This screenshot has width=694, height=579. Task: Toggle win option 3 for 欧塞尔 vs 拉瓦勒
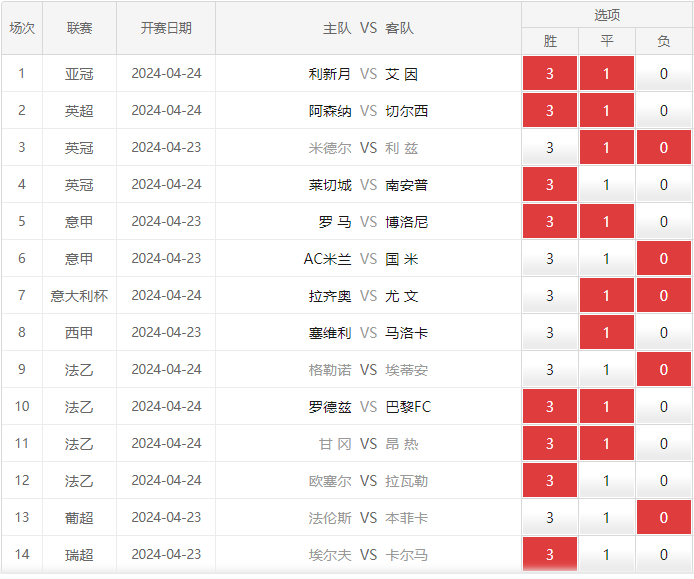(x=550, y=480)
